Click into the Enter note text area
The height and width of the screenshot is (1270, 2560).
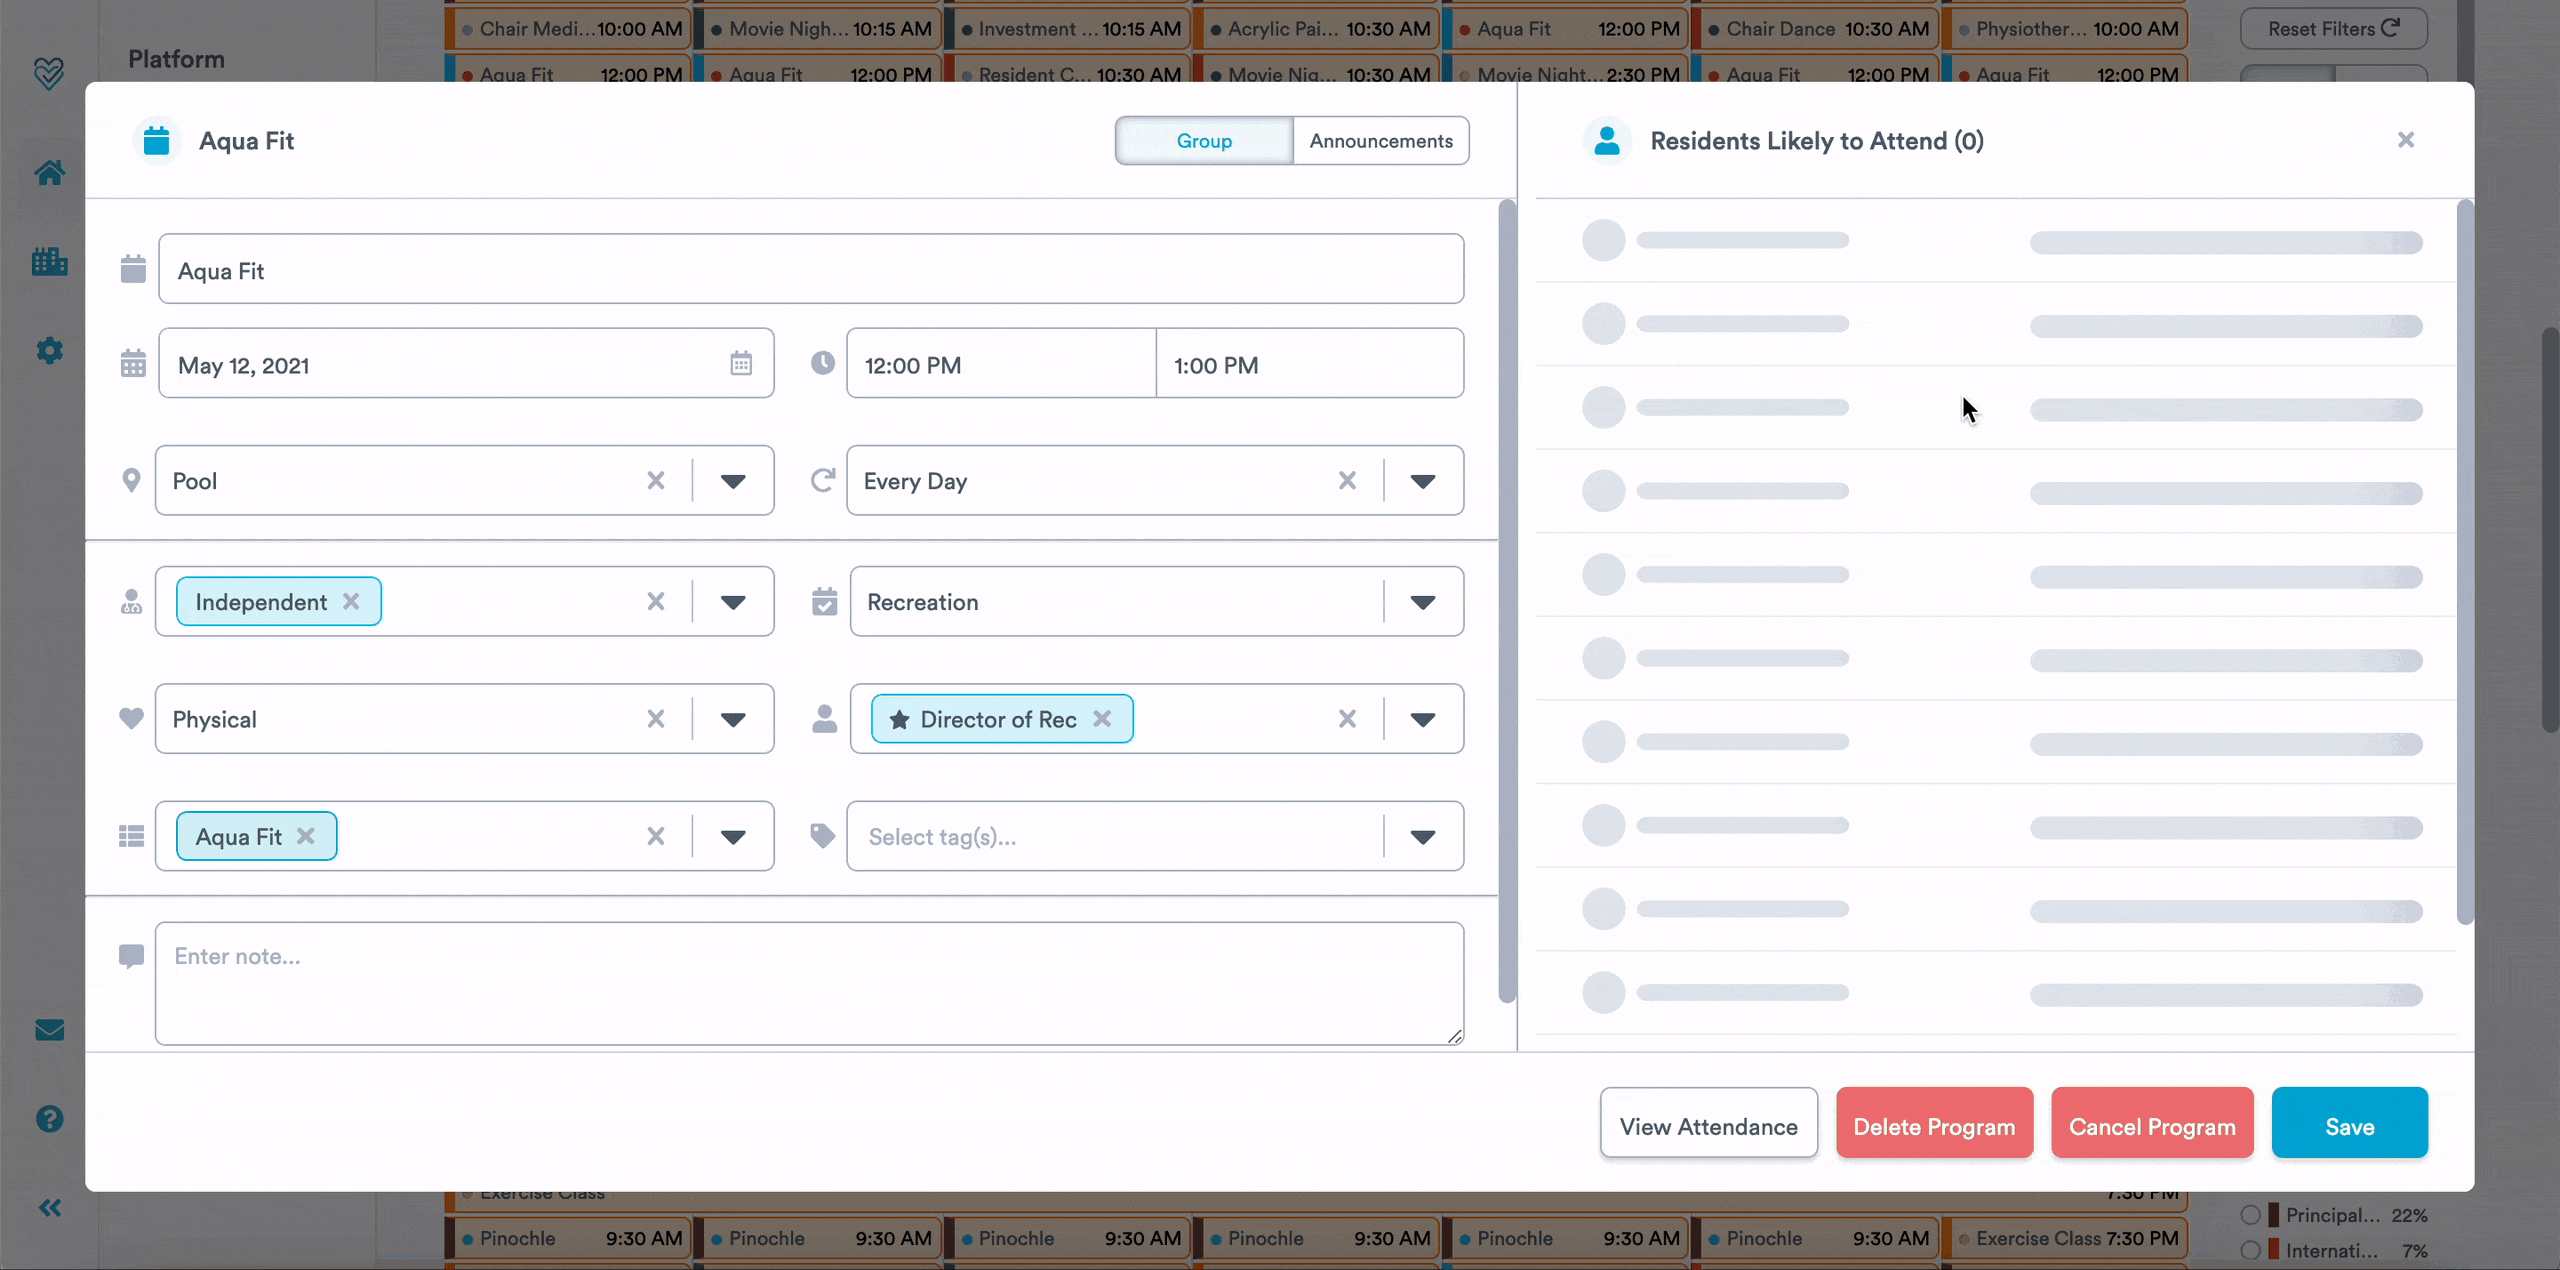[x=808, y=983]
